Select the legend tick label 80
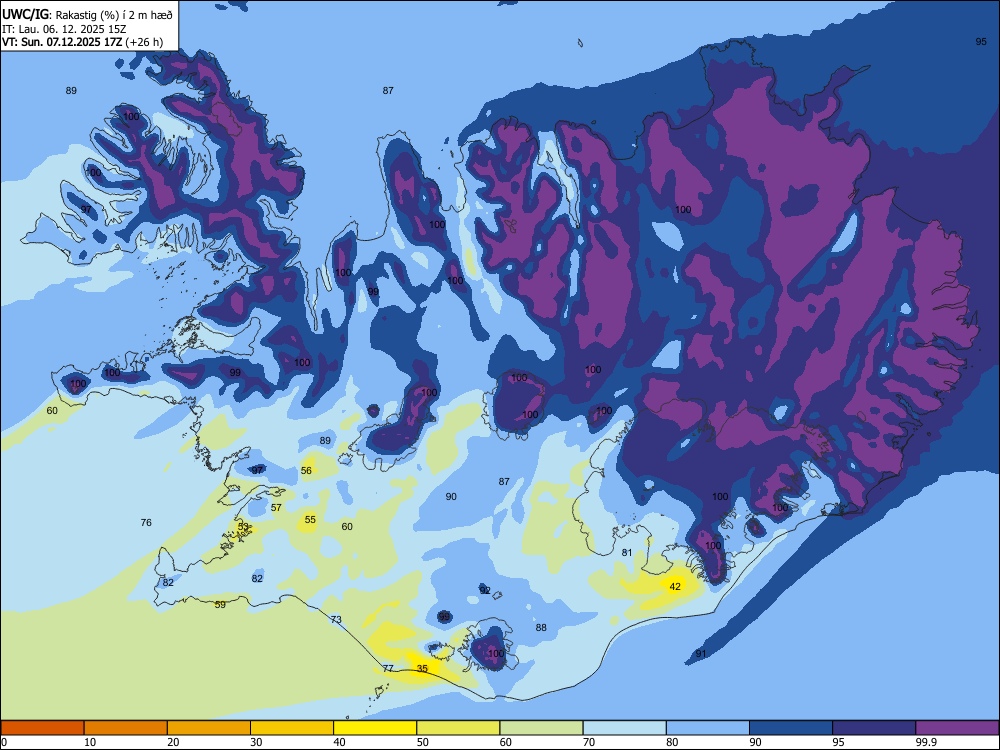The image size is (1000, 750). pyautogui.click(x=672, y=742)
